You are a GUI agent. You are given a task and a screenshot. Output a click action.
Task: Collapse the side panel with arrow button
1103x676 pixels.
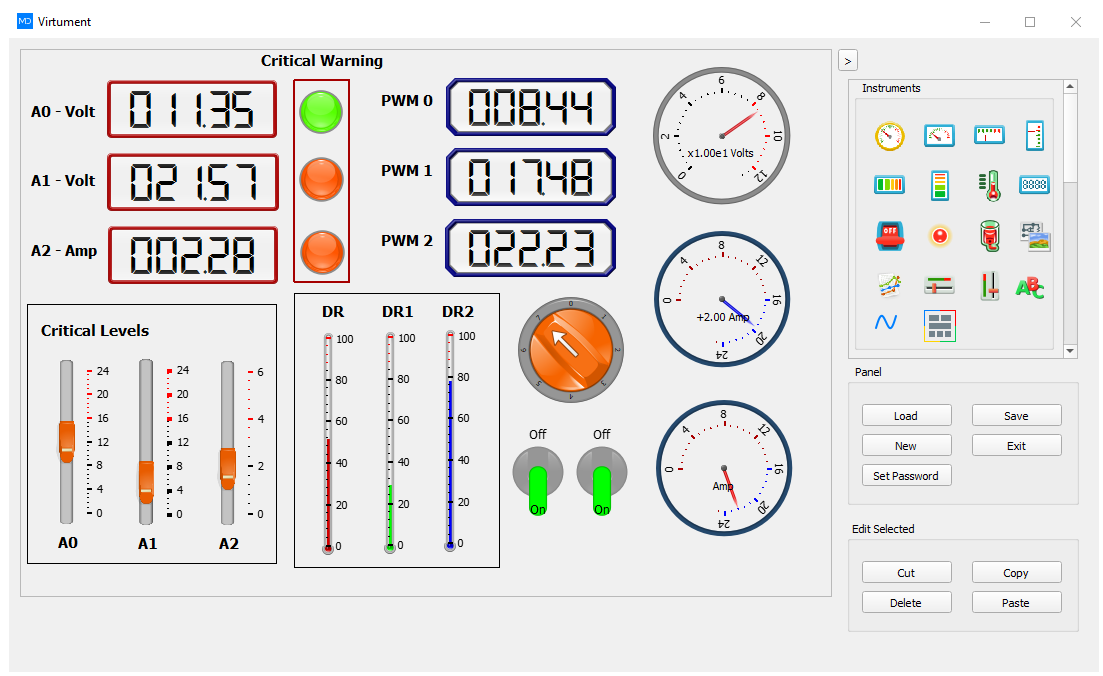click(847, 61)
